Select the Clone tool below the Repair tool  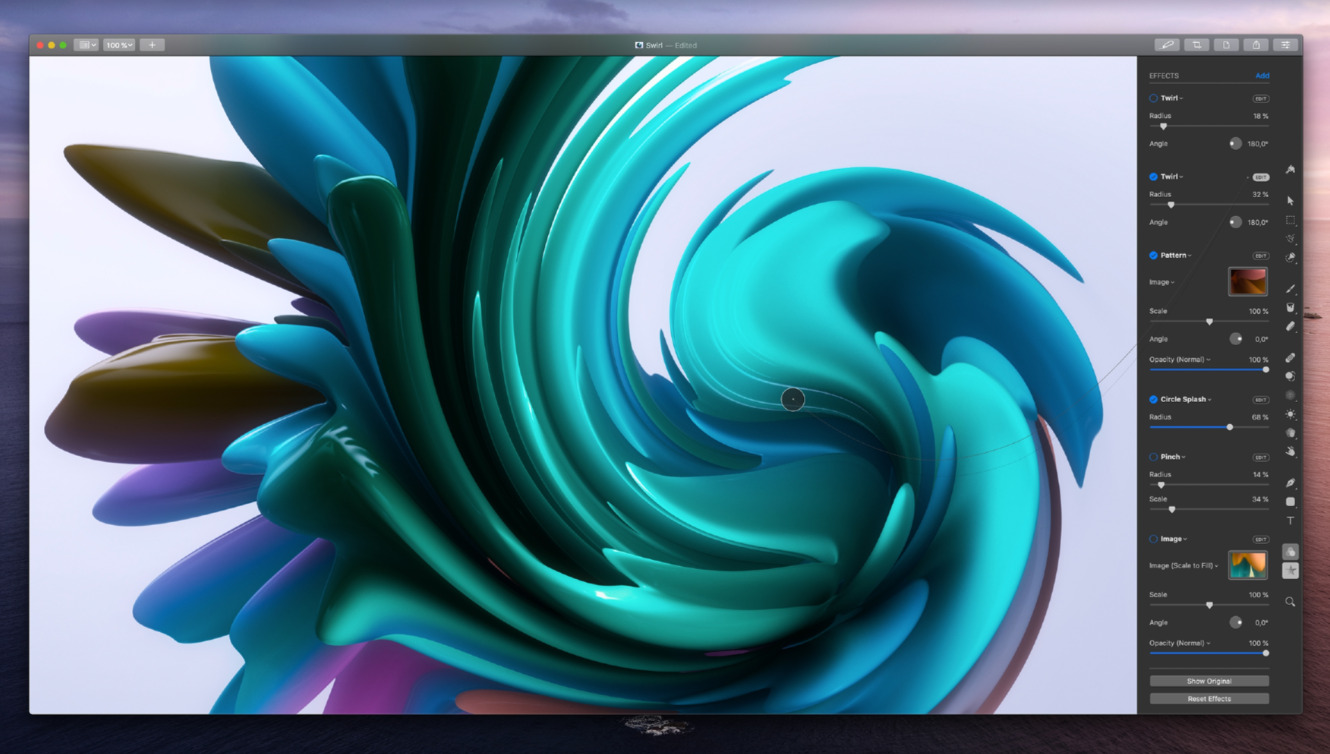click(x=1290, y=376)
